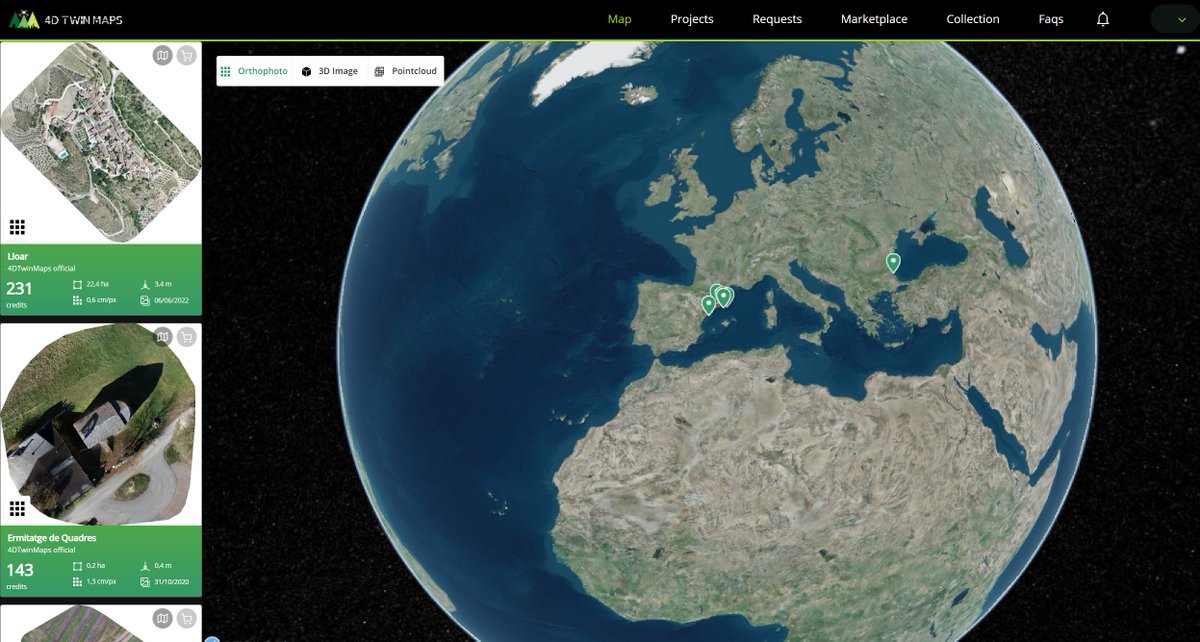Show Lloar on the map via its map icon
This screenshot has width=1200, height=642.
(163, 56)
